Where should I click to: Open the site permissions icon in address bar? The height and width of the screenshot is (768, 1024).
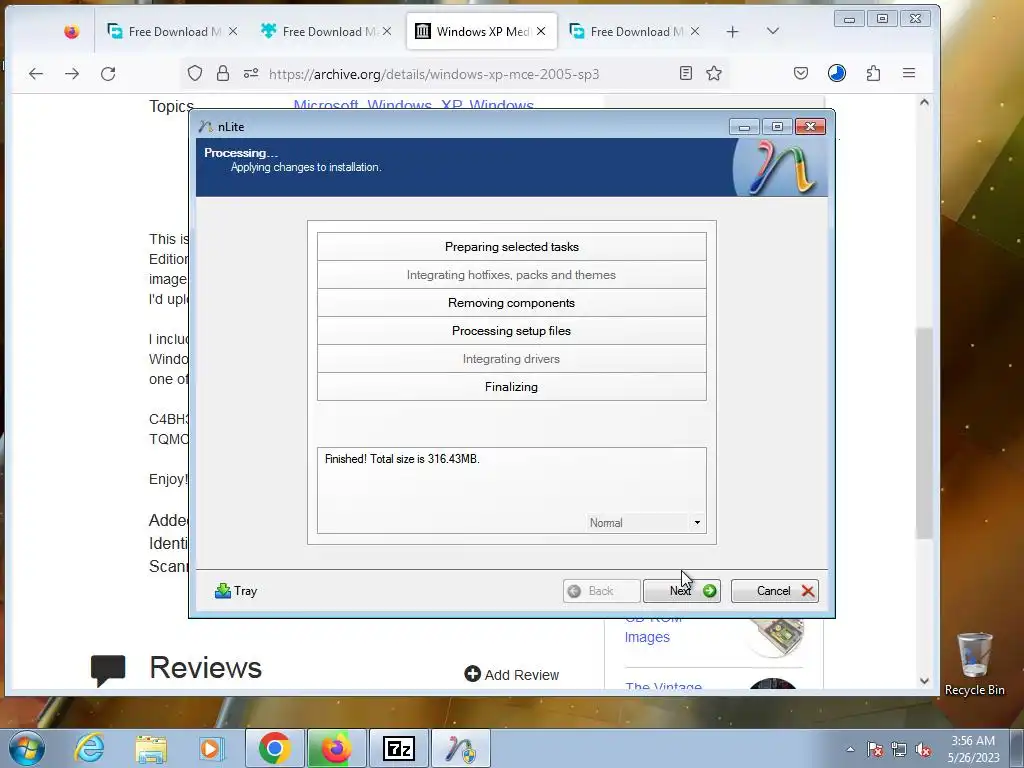(251, 73)
